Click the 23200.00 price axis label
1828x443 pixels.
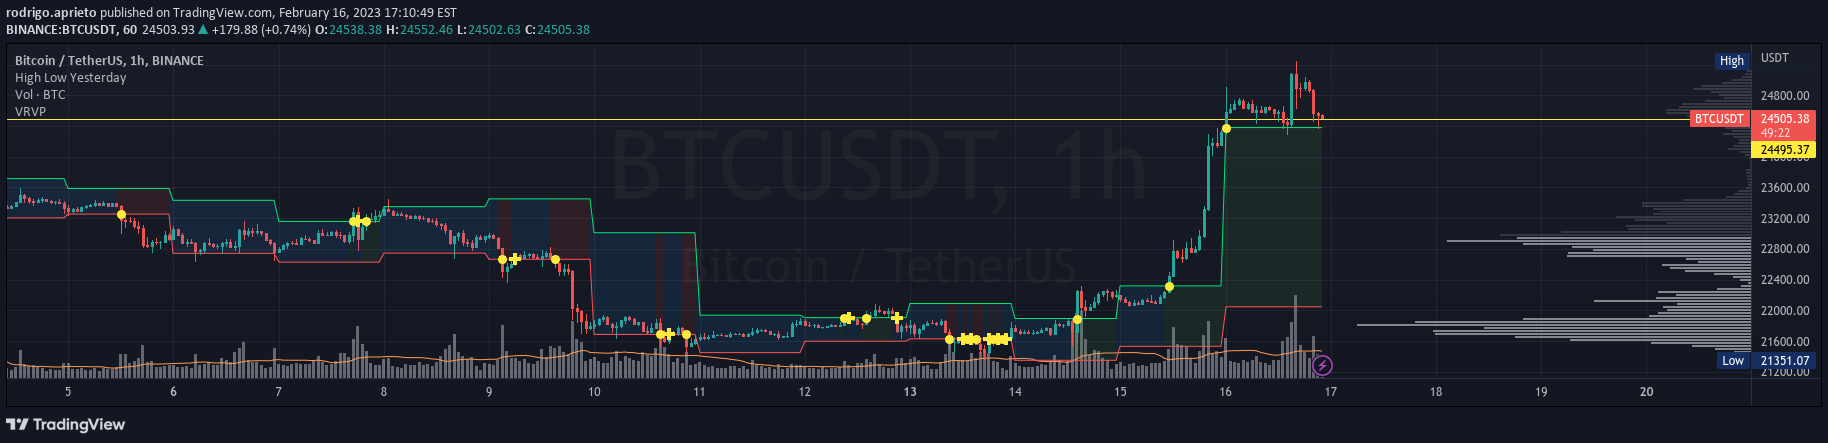pyautogui.click(x=1785, y=219)
